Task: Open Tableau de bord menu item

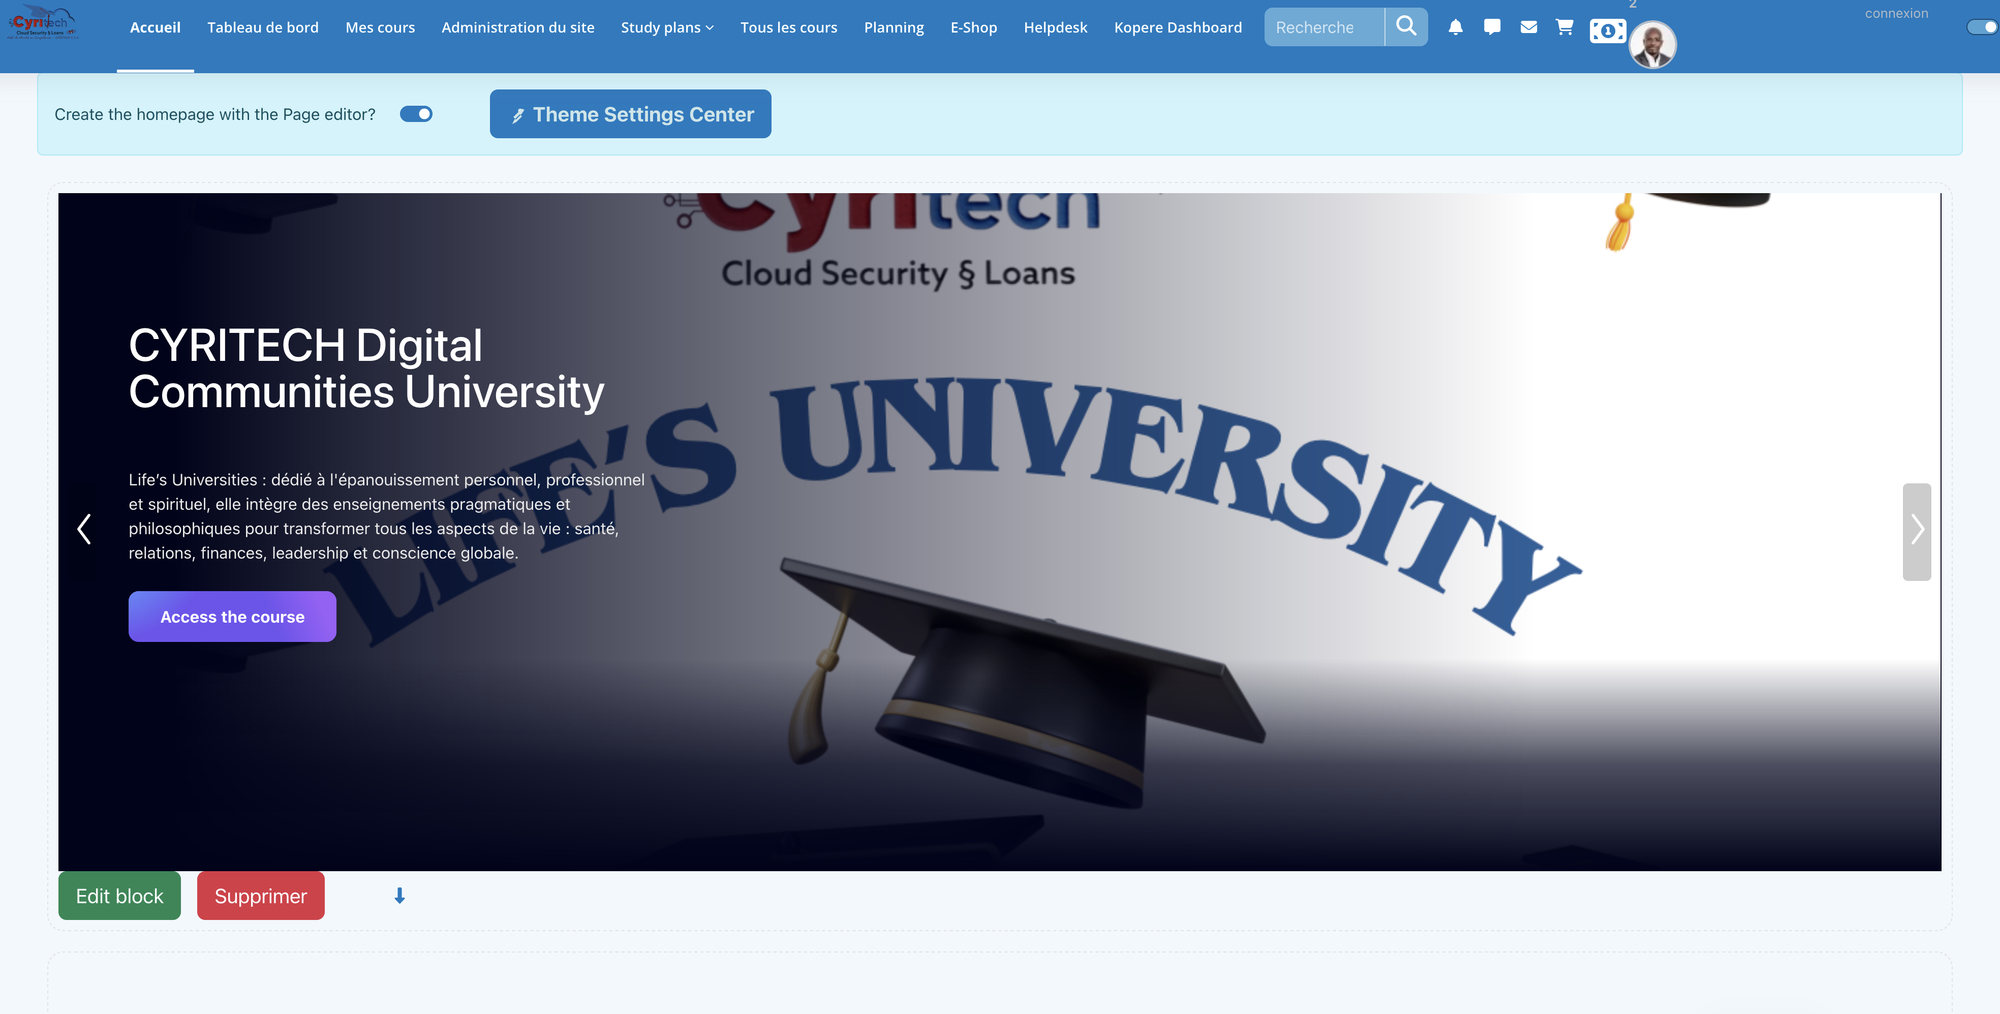Action: point(263,28)
